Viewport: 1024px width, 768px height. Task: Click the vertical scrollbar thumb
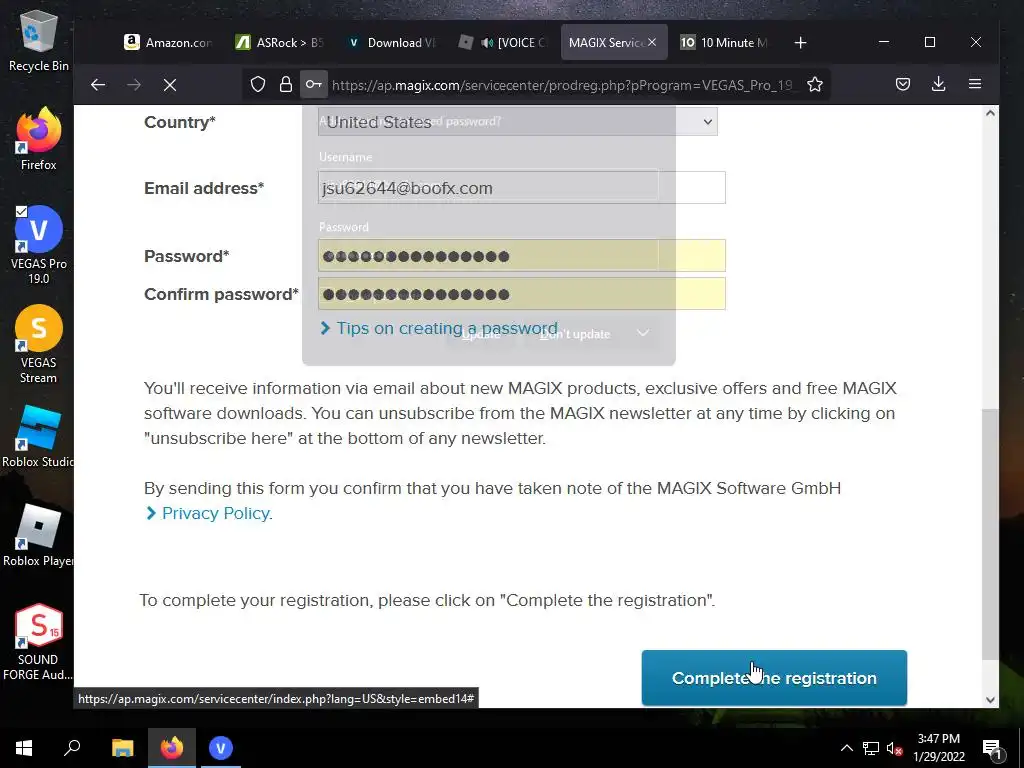(x=990, y=534)
